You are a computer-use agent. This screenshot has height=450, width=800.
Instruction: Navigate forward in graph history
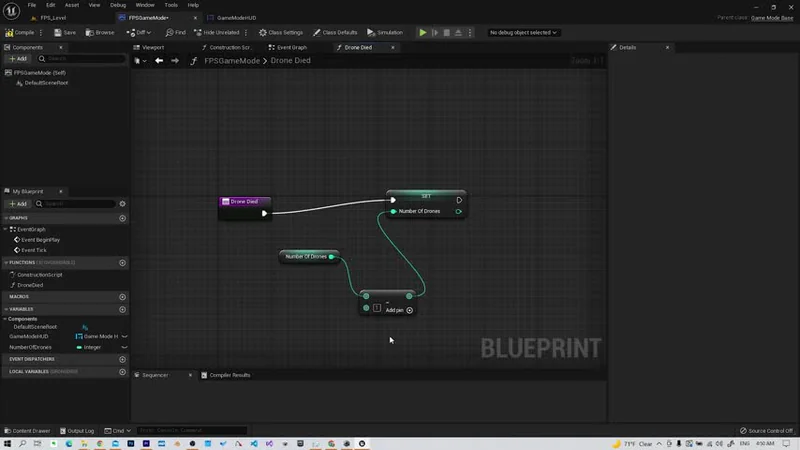(175, 61)
